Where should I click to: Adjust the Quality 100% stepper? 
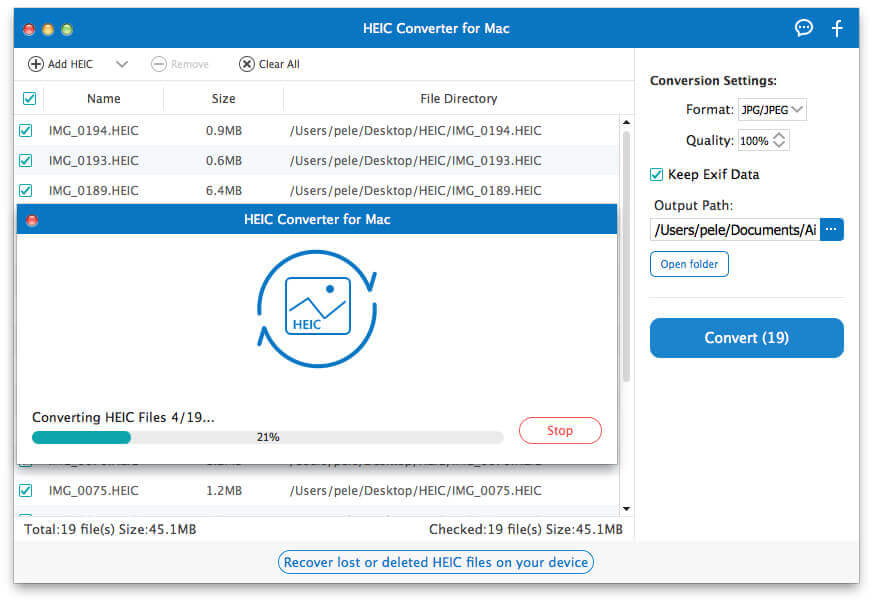pos(779,140)
